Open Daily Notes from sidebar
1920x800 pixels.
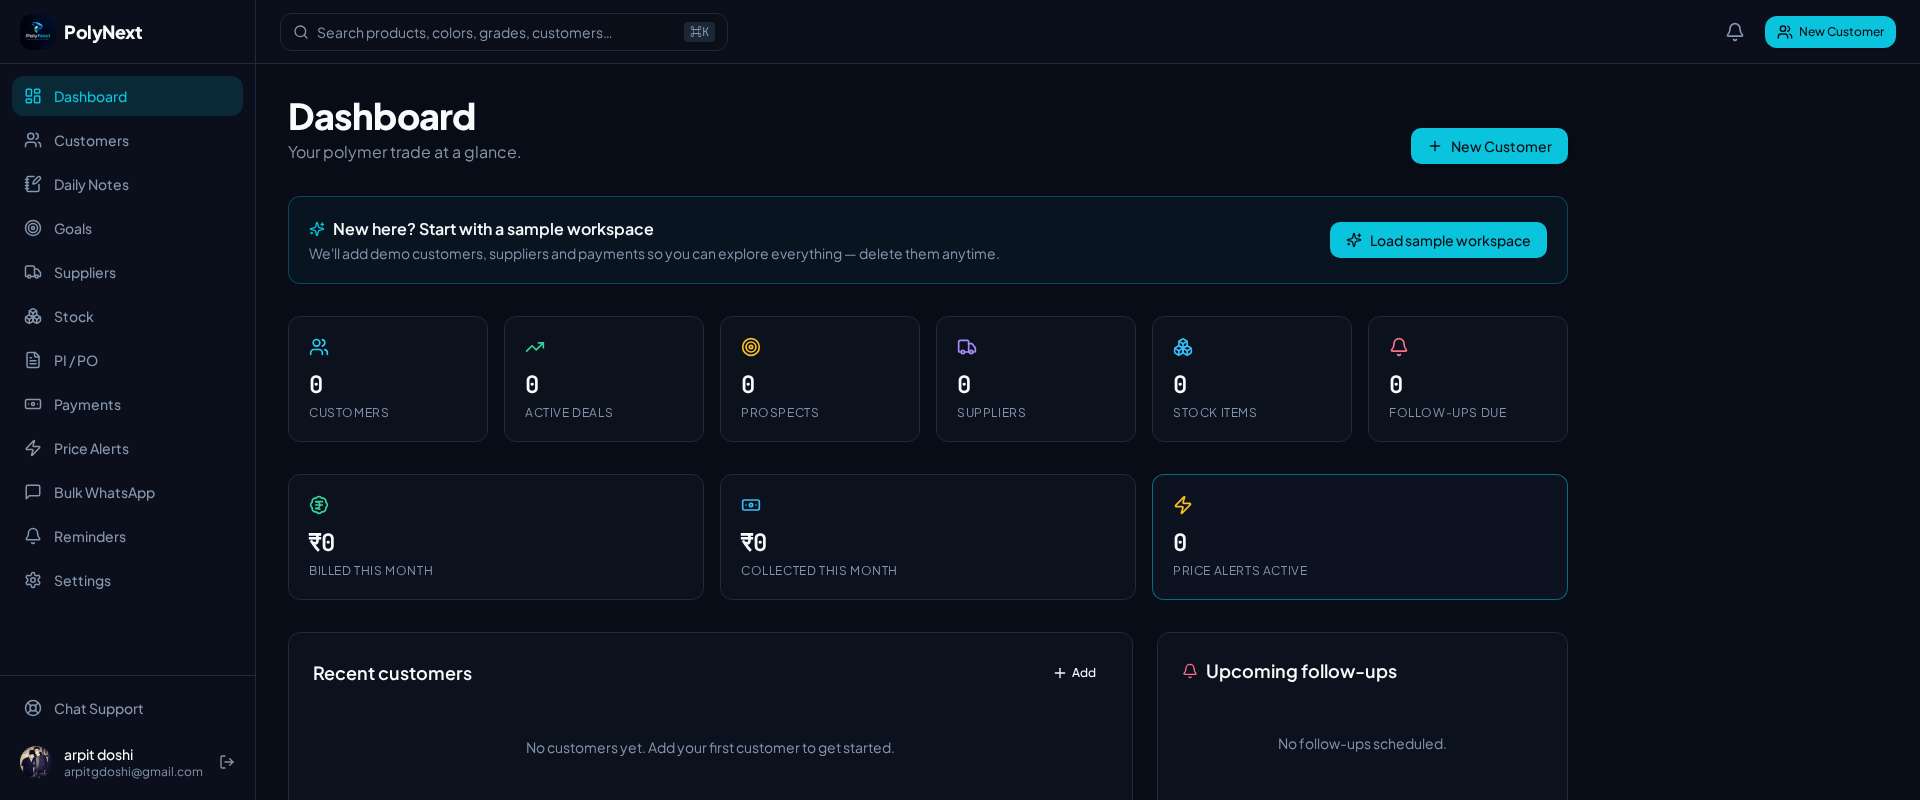tap(127, 184)
